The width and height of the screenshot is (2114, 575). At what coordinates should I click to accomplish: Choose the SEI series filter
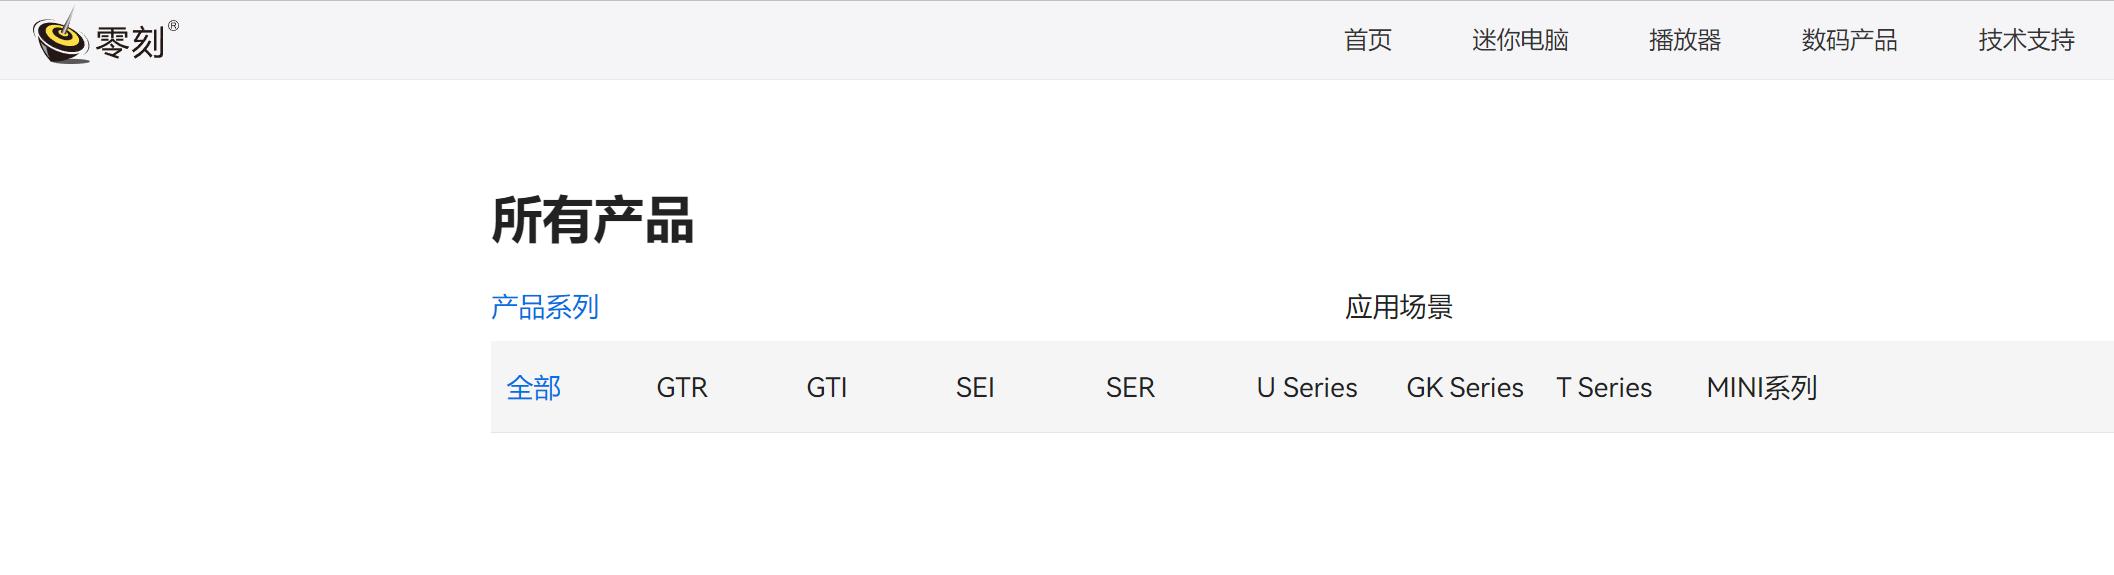coord(975,388)
